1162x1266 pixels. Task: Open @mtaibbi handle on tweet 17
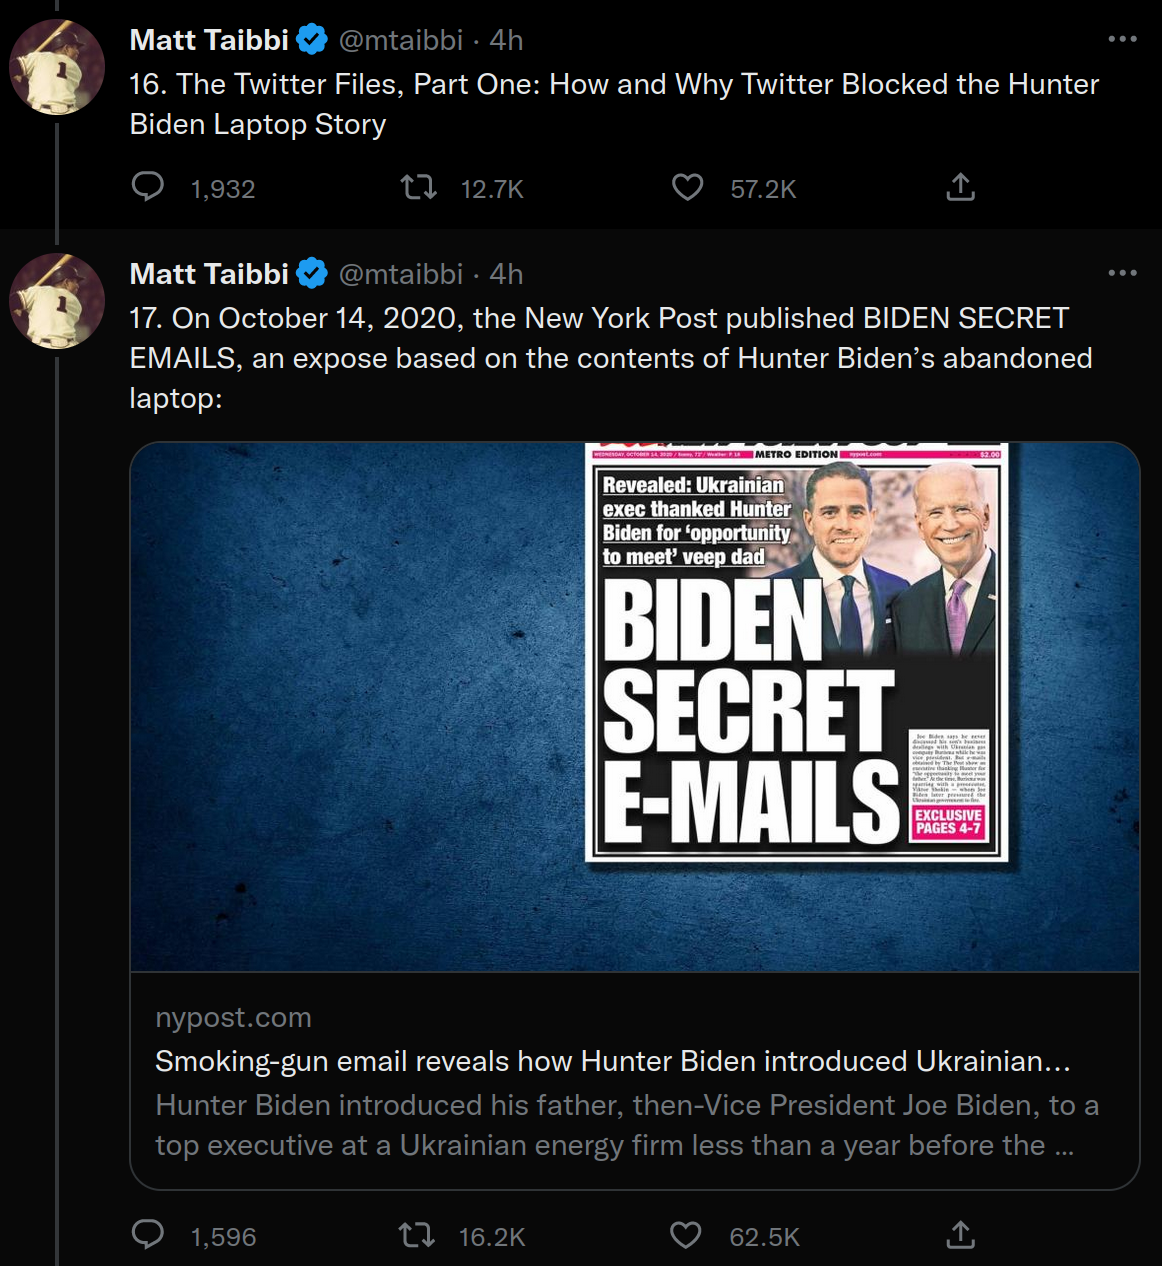tap(401, 274)
